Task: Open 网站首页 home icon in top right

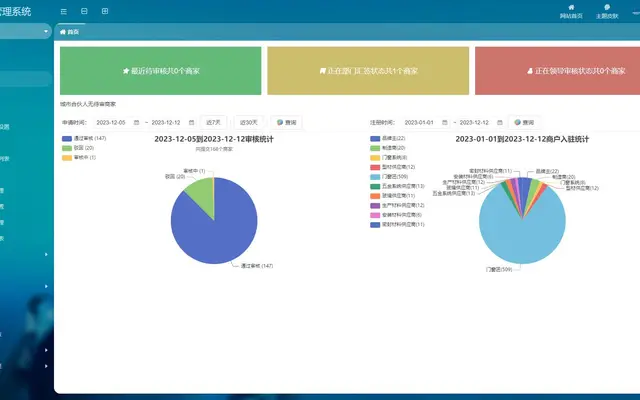Action: (x=571, y=12)
